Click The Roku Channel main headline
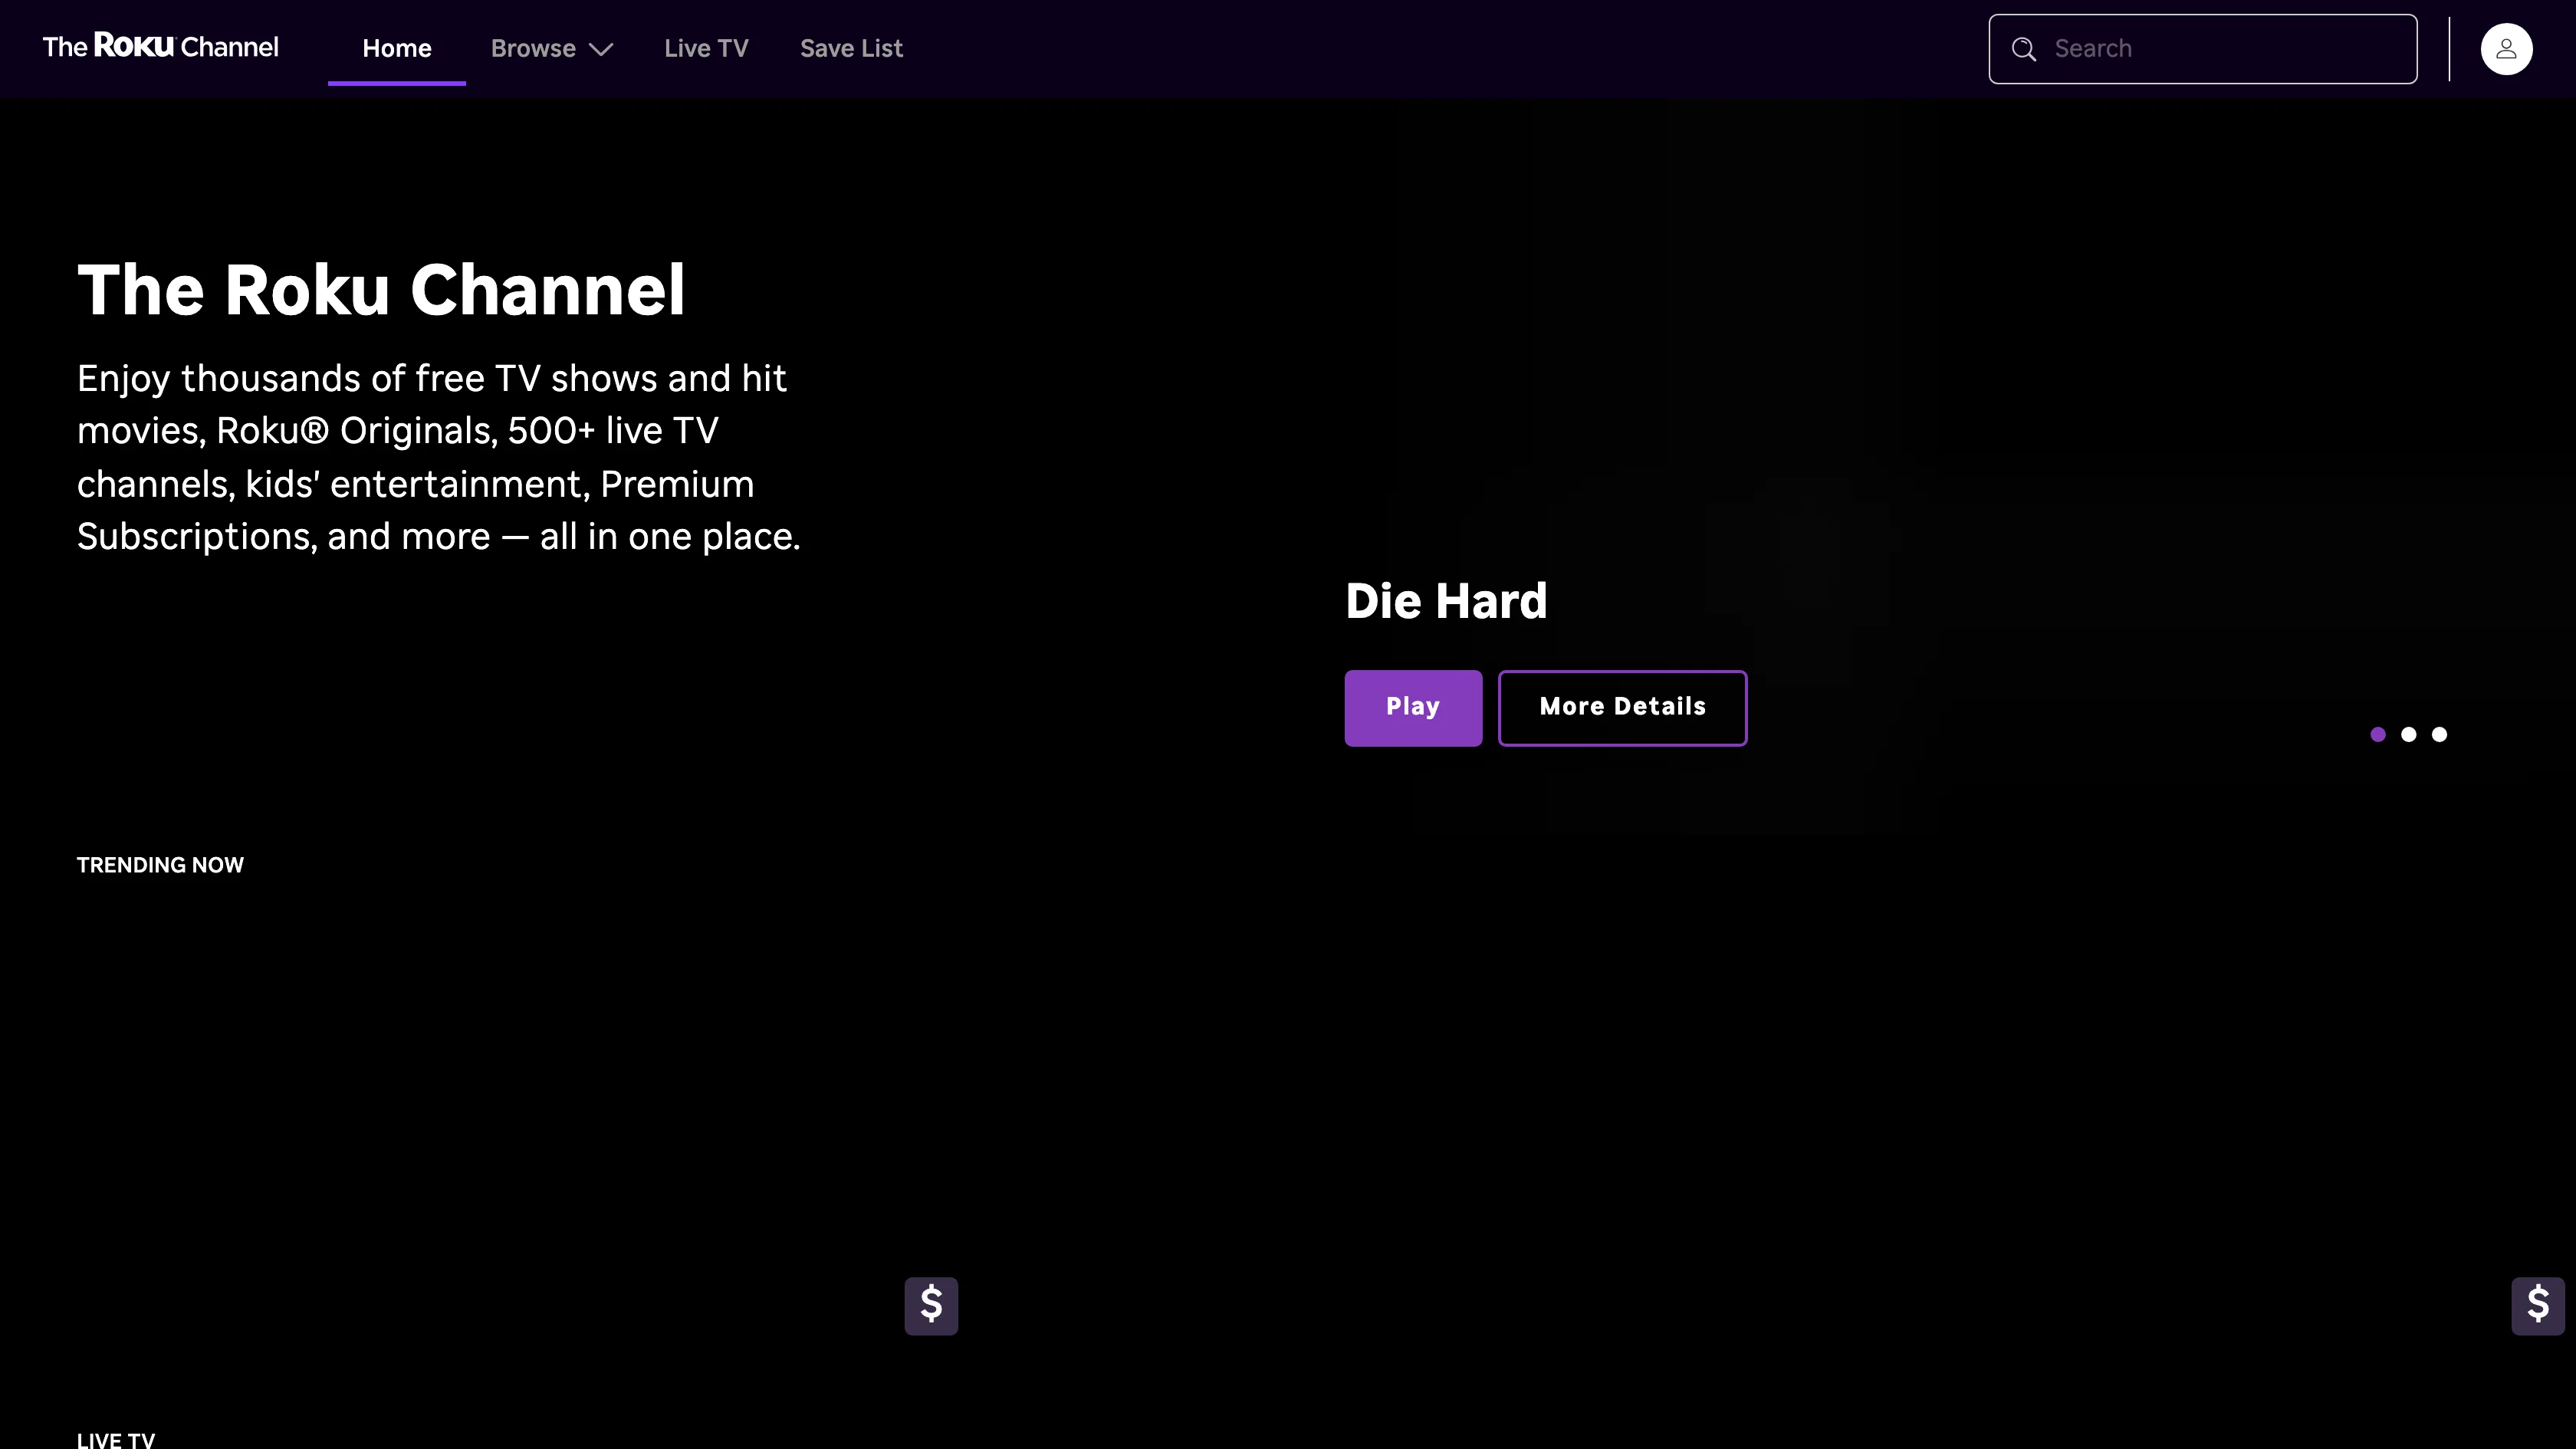 click(x=381, y=290)
